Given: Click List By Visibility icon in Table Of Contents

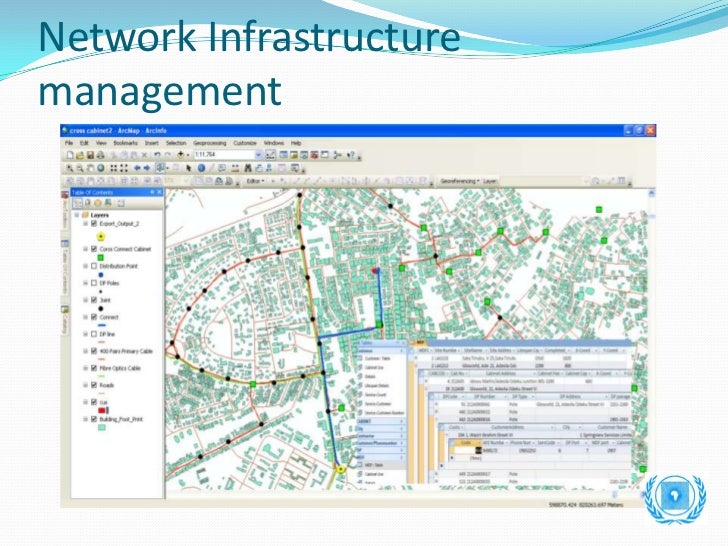Looking at the screenshot, I should click(x=98, y=203).
